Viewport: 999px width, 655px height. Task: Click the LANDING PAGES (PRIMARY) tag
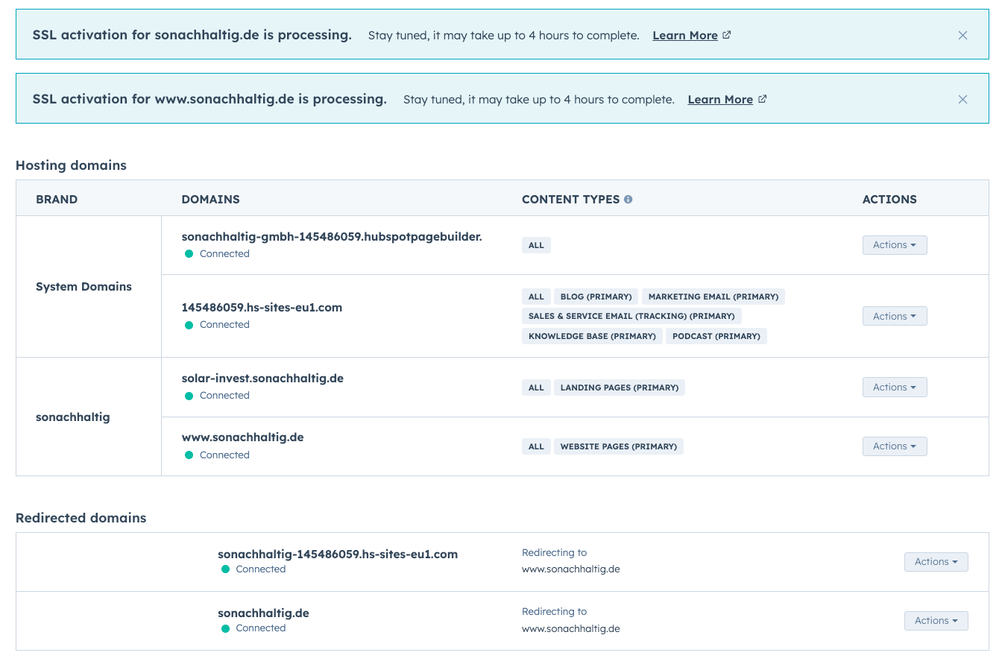coord(619,387)
